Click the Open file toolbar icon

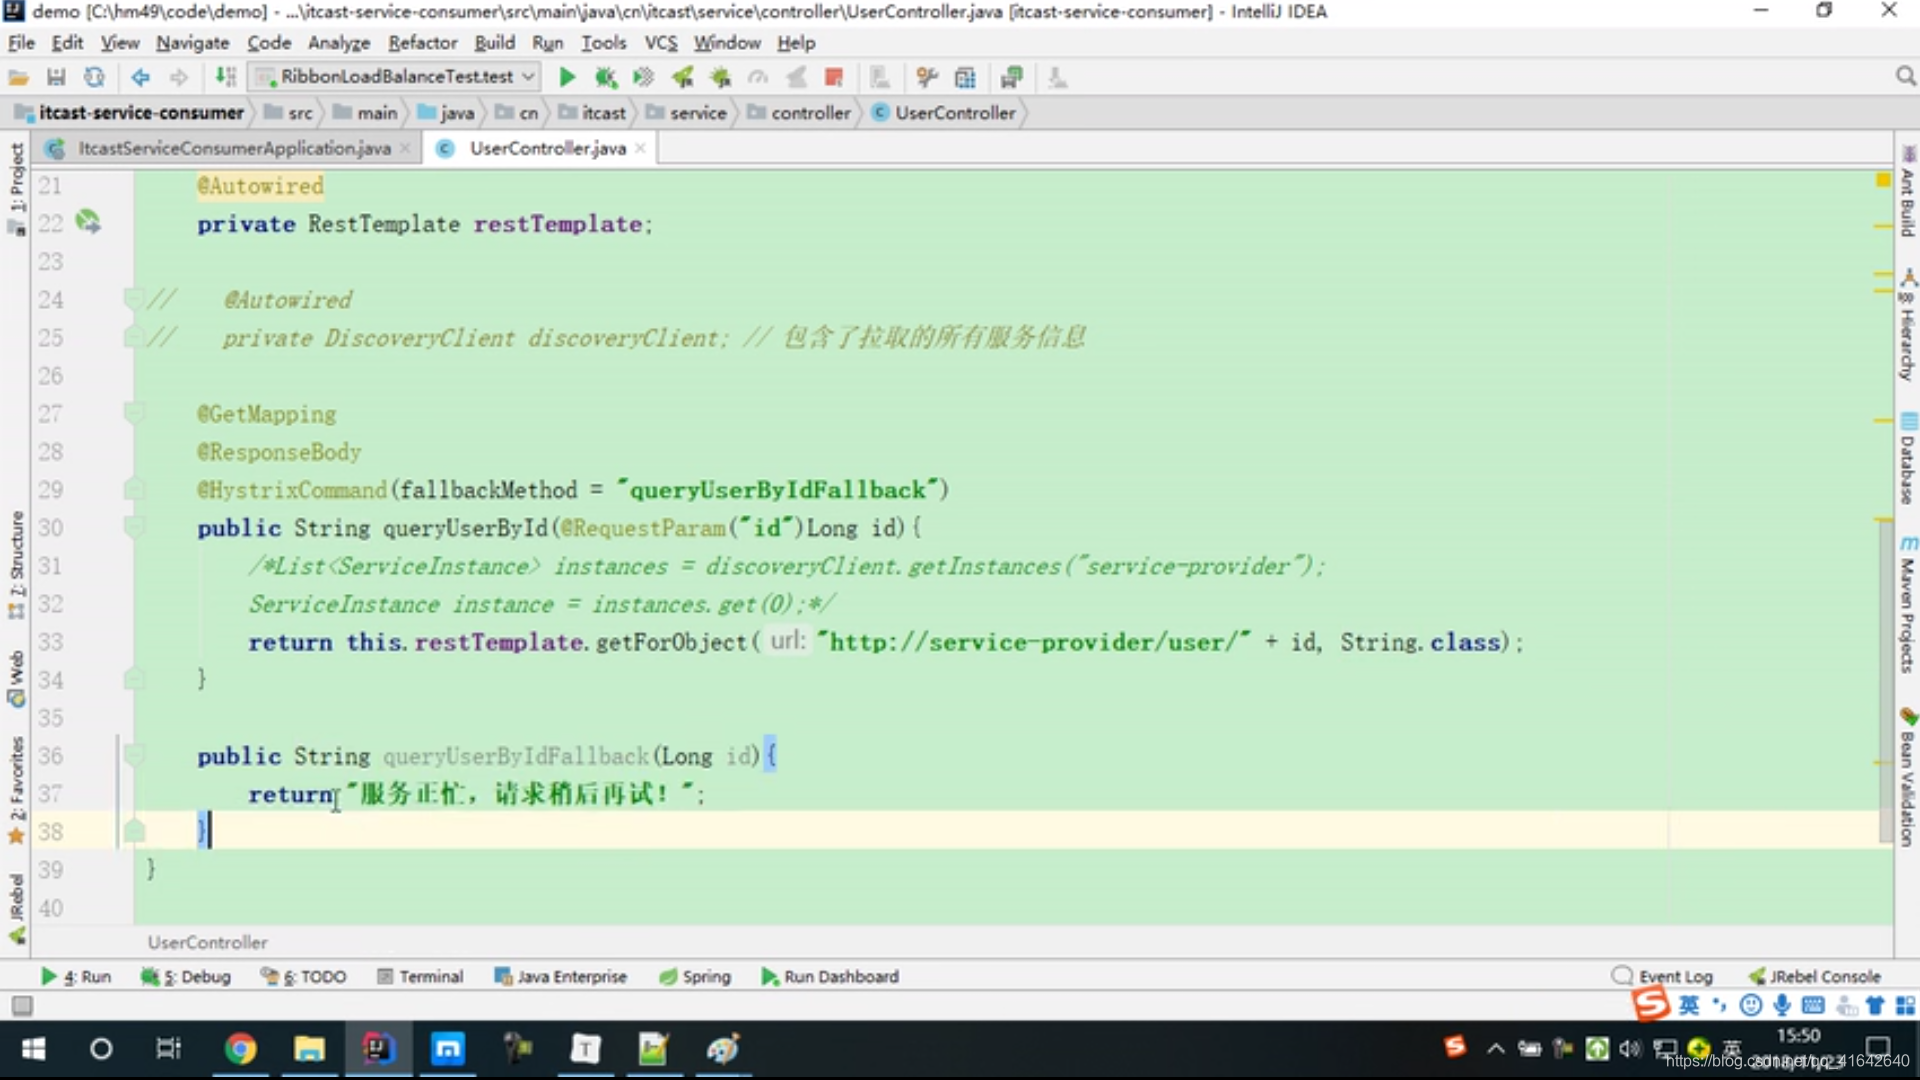pyautogui.click(x=18, y=77)
